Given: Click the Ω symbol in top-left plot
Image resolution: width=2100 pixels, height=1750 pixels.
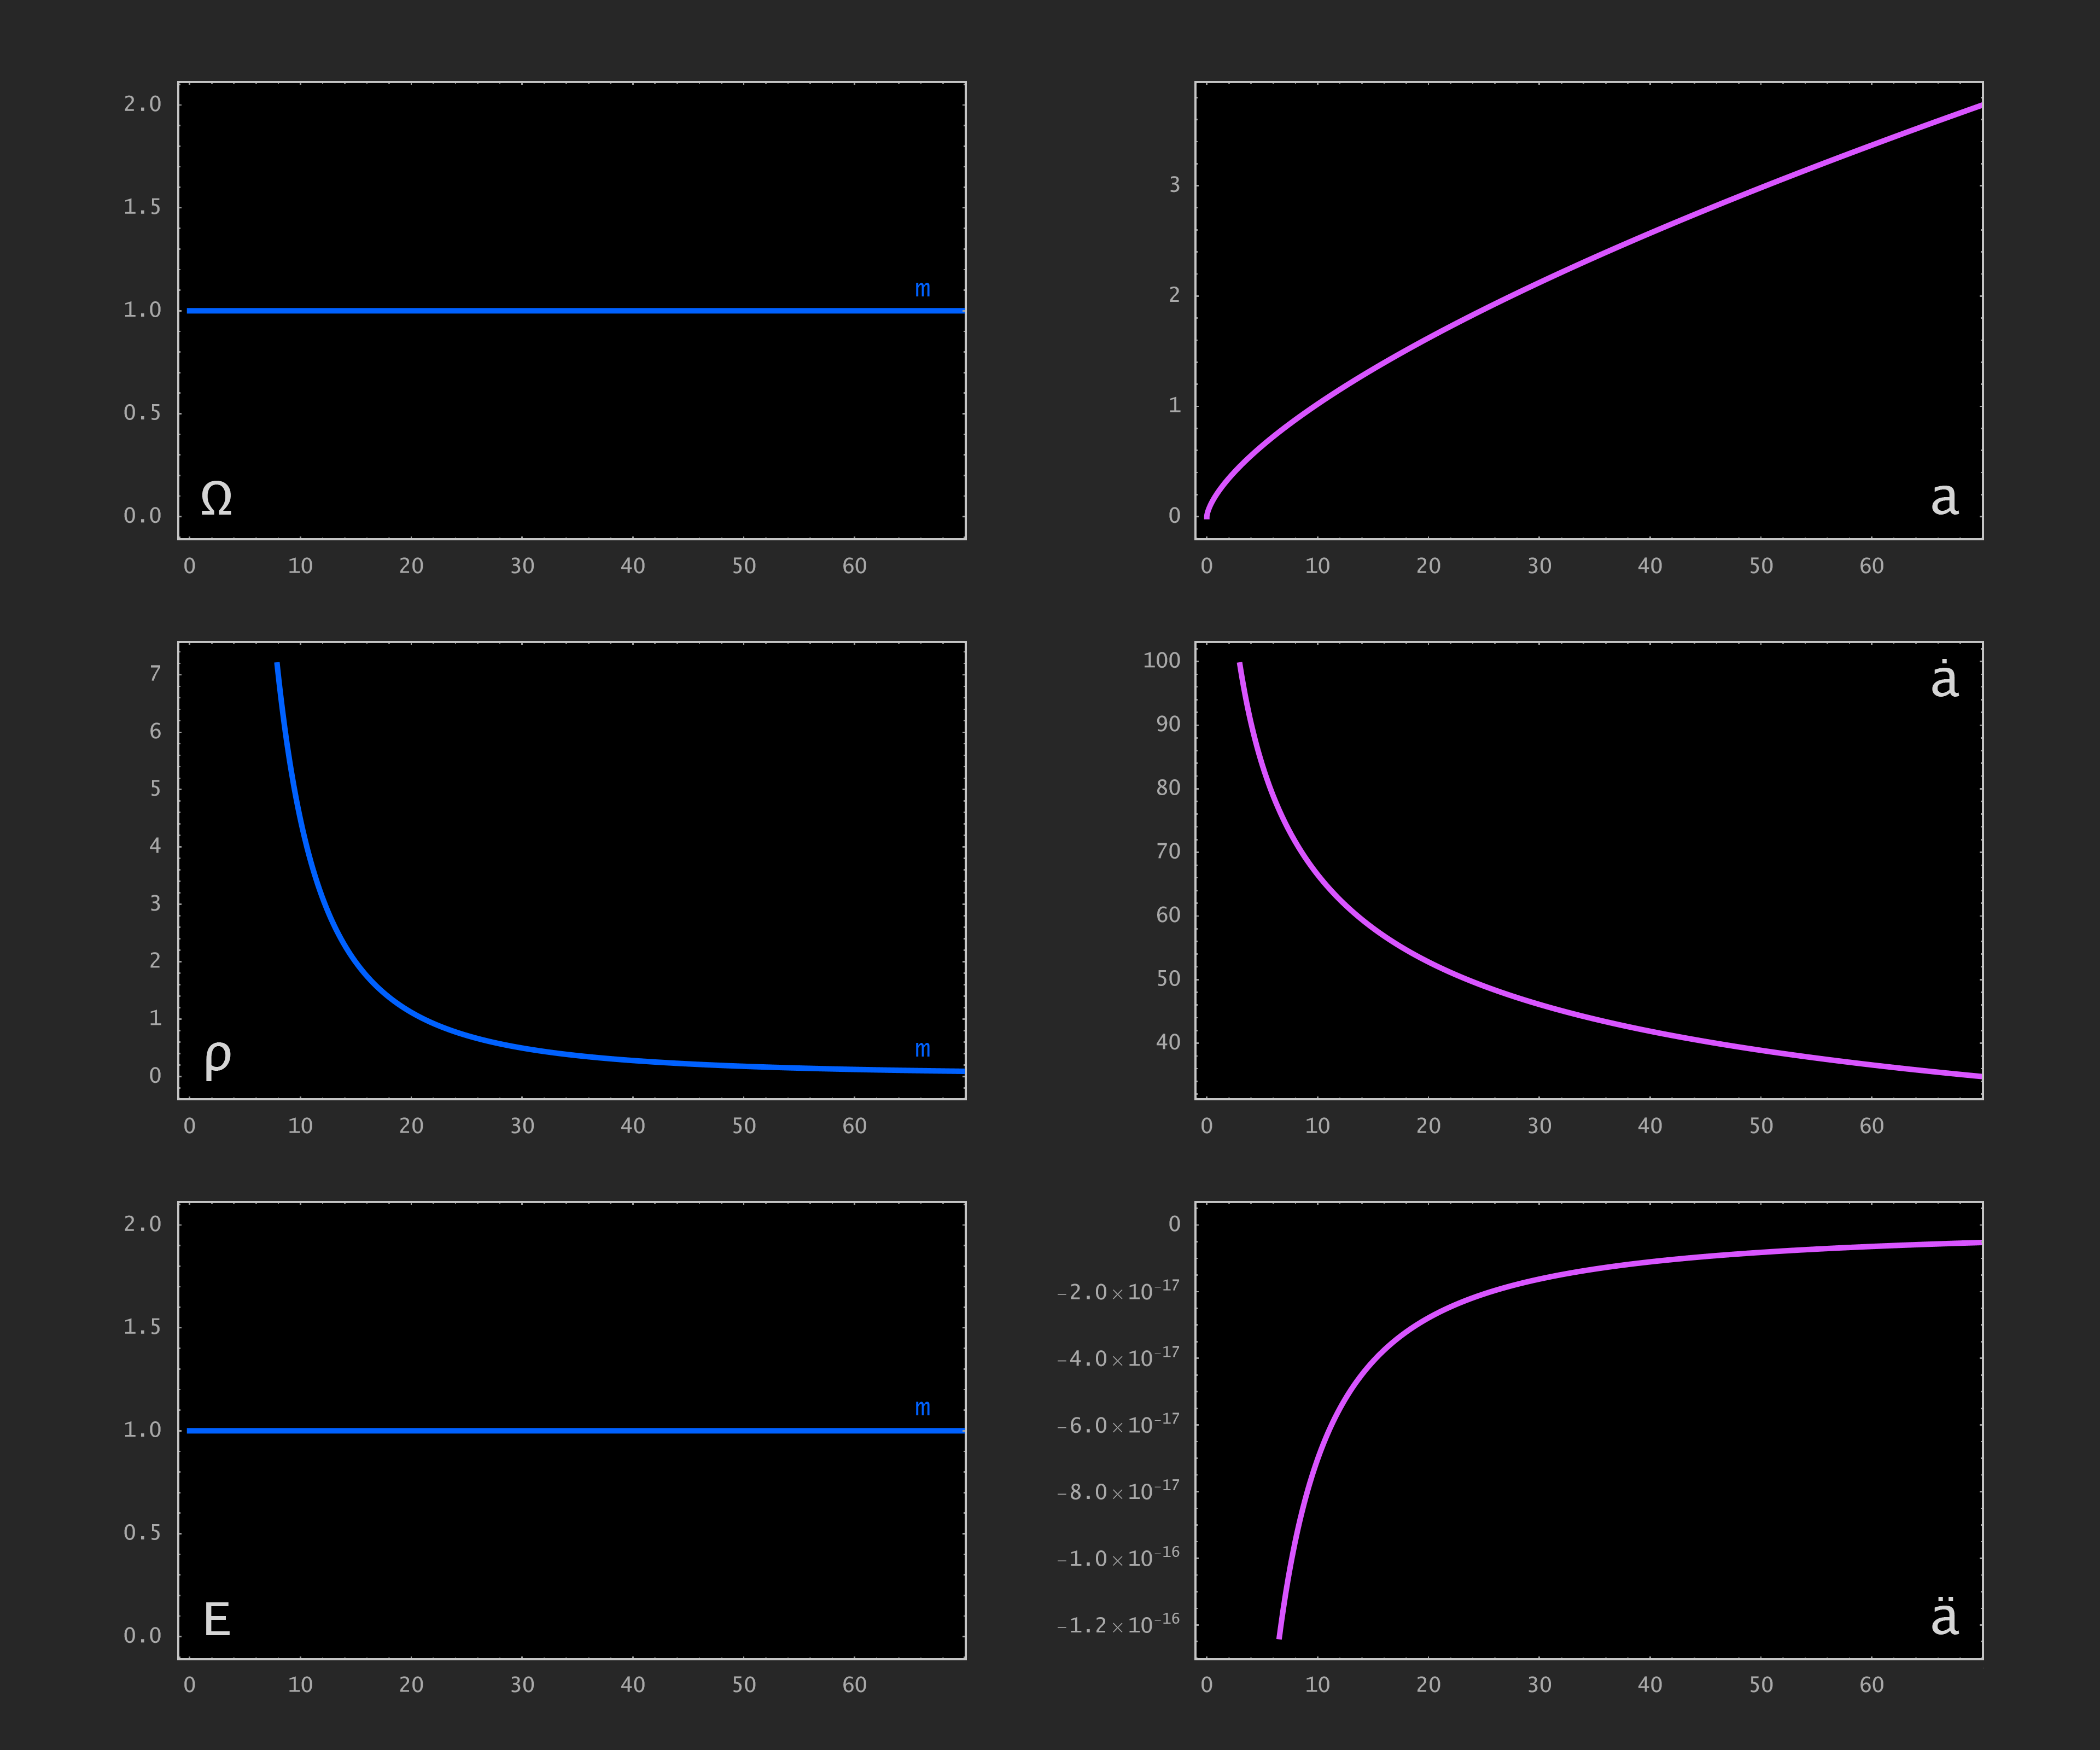Looking at the screenshot, I should (216, 498).
